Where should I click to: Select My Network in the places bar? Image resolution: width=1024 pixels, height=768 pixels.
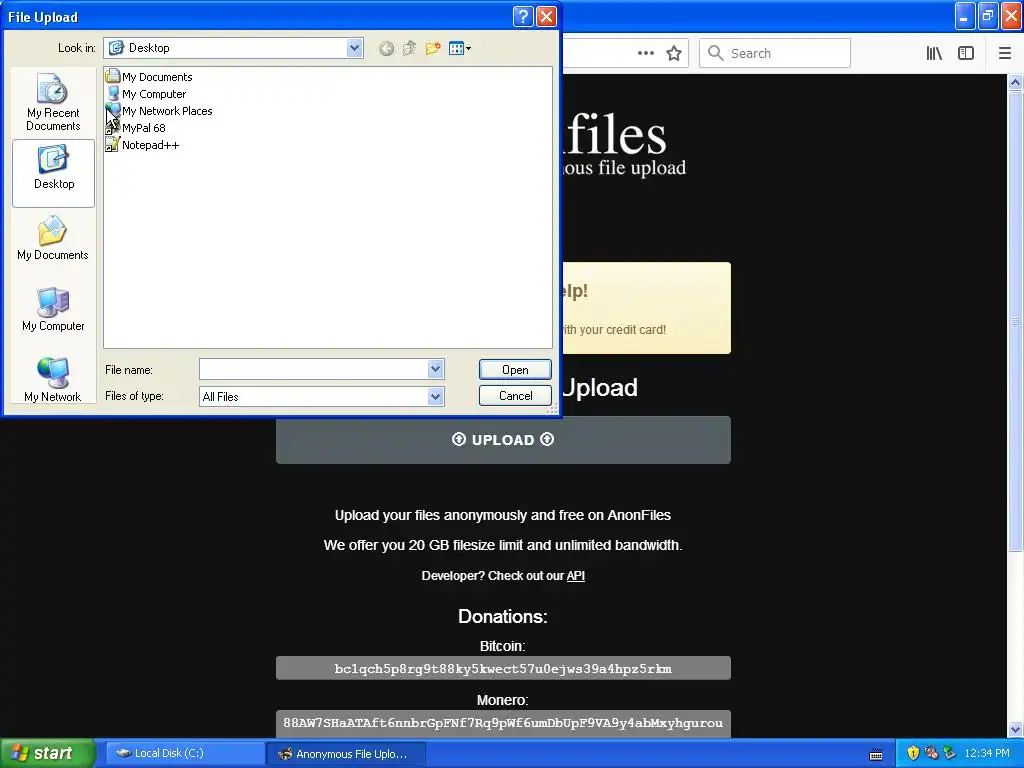pos(53,380)
